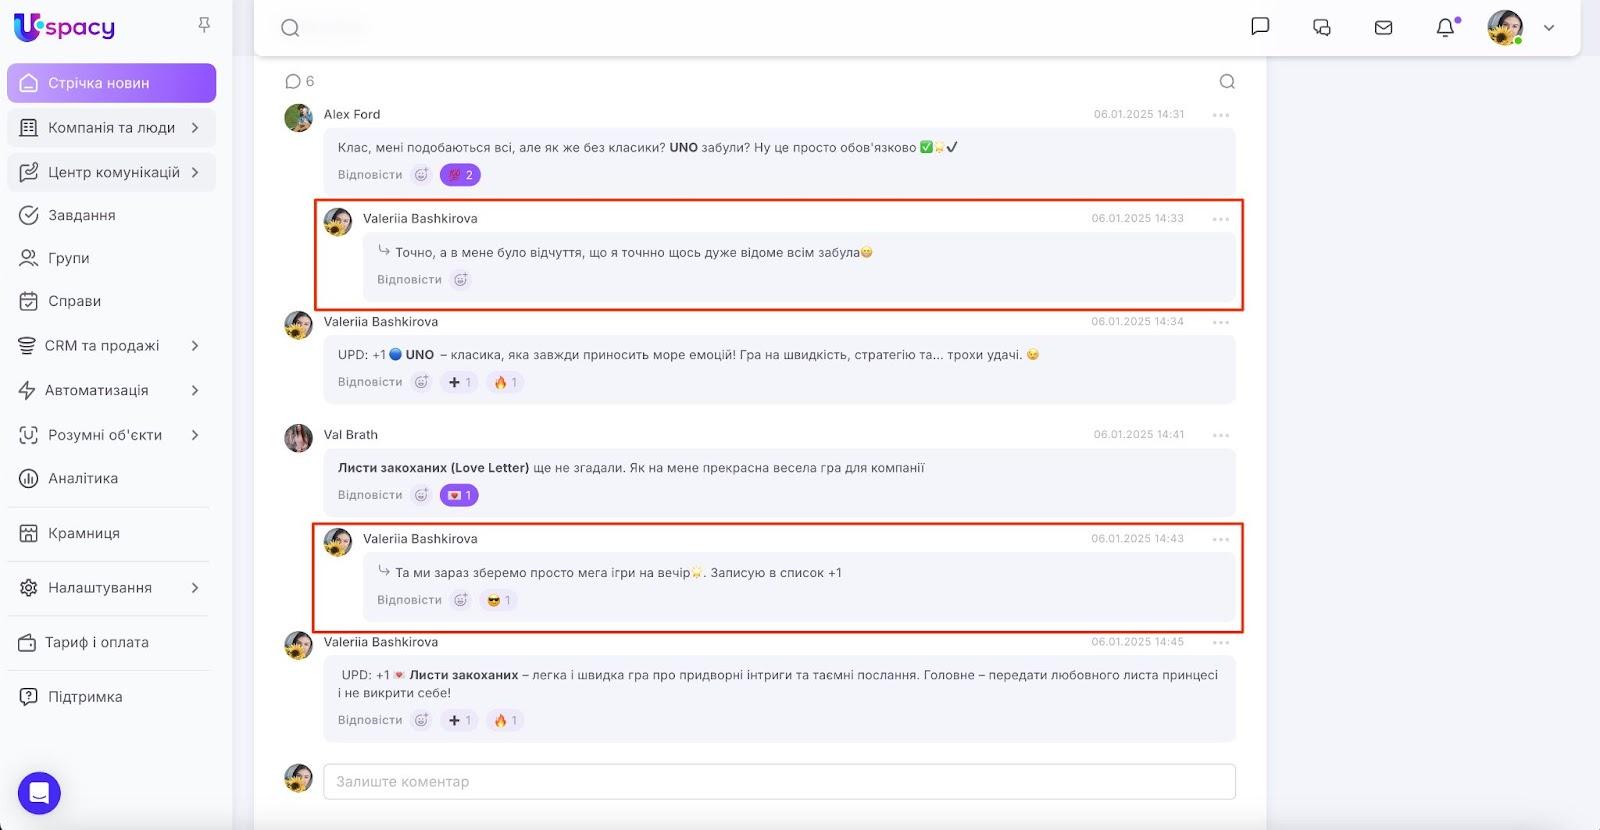This screenshot has width=1600, height=830.
Task: Click the Залиште коментар input field
Action: coord(779,782)
